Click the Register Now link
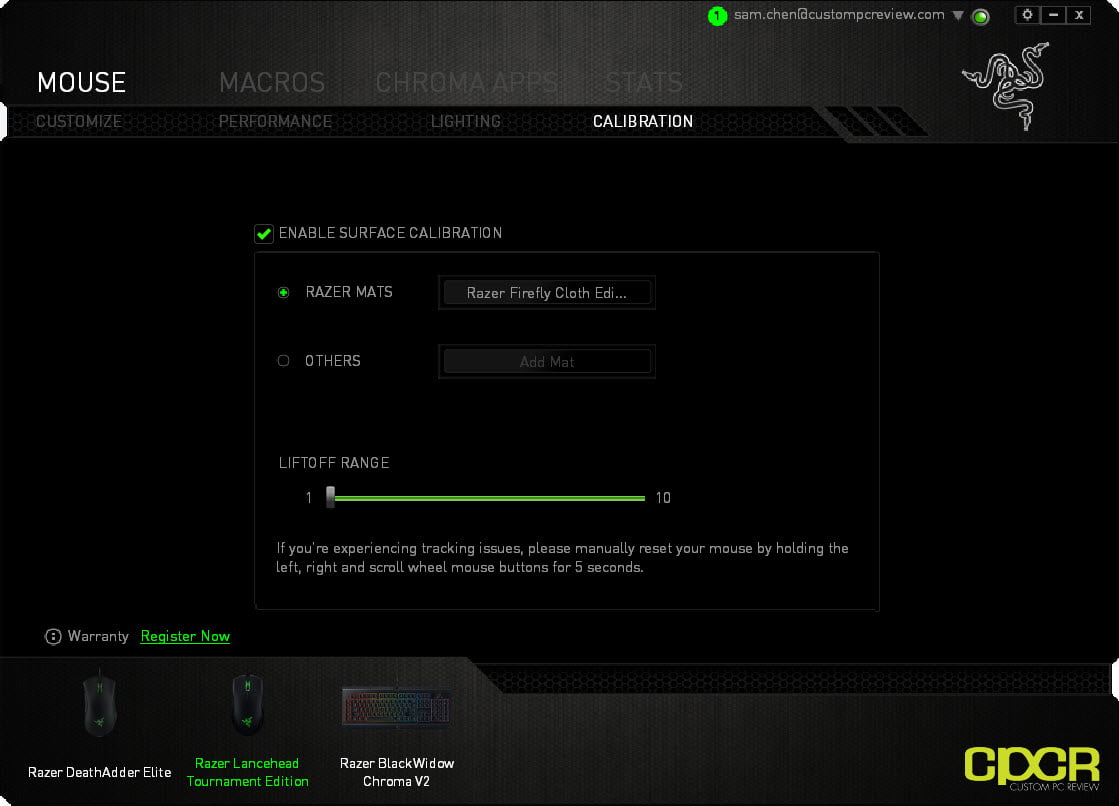This screenshot has height=806, width=1119. tap(186, 636)
